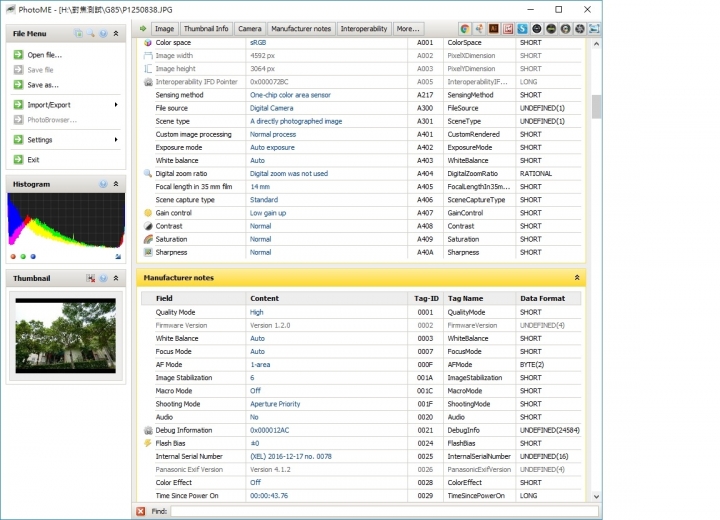Click the Exit green arrow icon
Image resolution: width=720 pixels, height=520 pixels.
pos(18,159)
